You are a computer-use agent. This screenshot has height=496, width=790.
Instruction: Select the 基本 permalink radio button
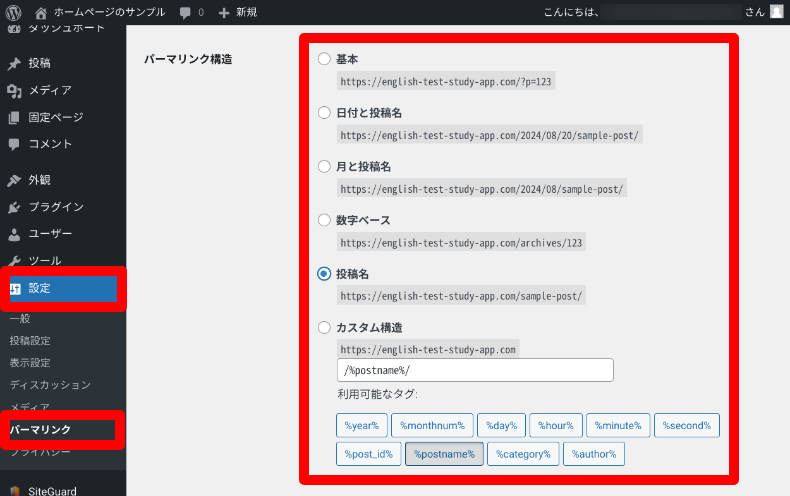[324, 59]
